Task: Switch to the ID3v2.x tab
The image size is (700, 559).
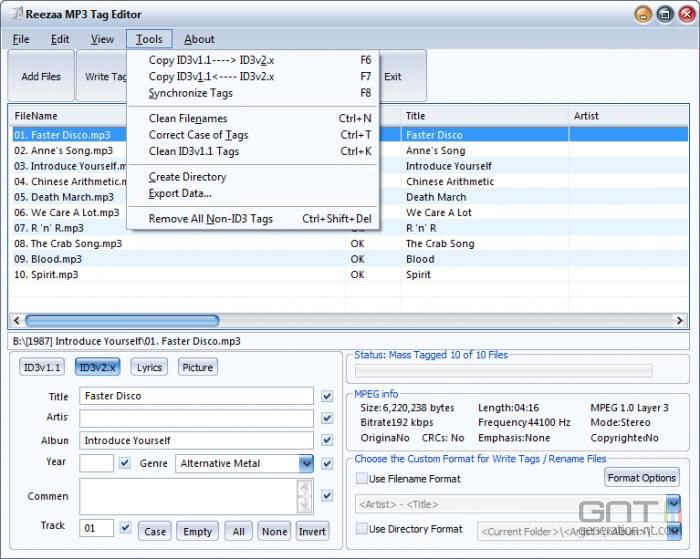Action: pos(97,367)
